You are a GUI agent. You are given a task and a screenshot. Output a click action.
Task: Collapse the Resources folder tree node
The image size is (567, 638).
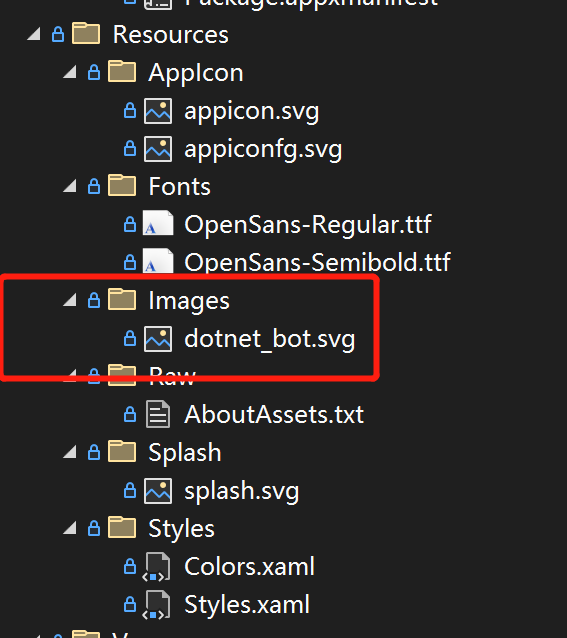pos(34,34)
